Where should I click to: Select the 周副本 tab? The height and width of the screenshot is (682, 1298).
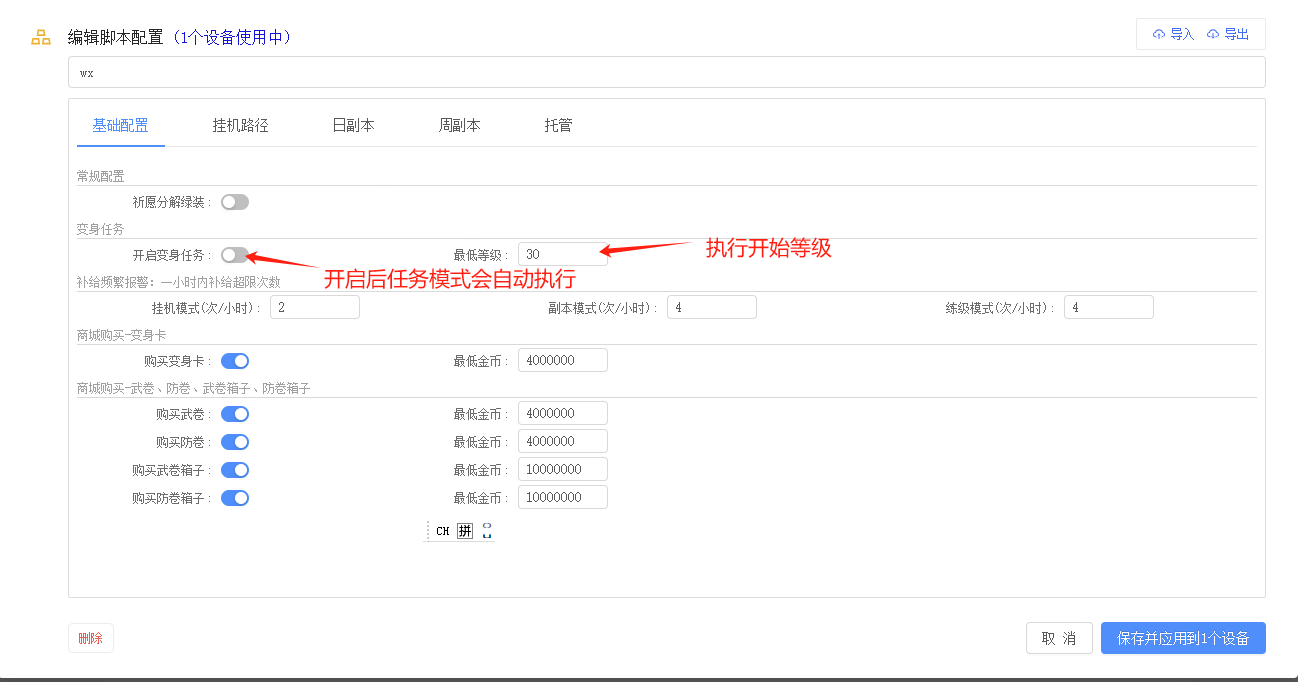pyautogui.click(x=459, y=126)
